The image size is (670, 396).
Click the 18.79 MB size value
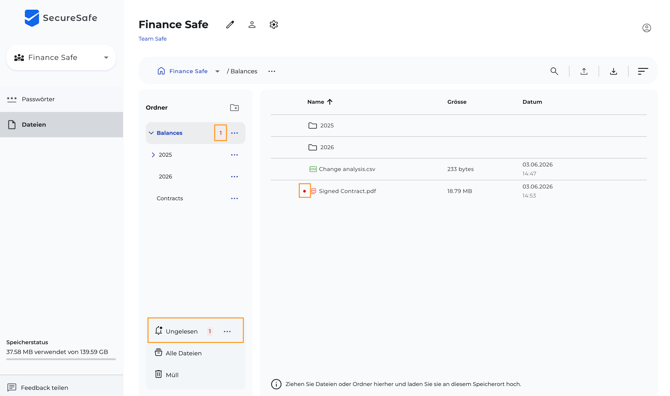click(x=459, y=191)
